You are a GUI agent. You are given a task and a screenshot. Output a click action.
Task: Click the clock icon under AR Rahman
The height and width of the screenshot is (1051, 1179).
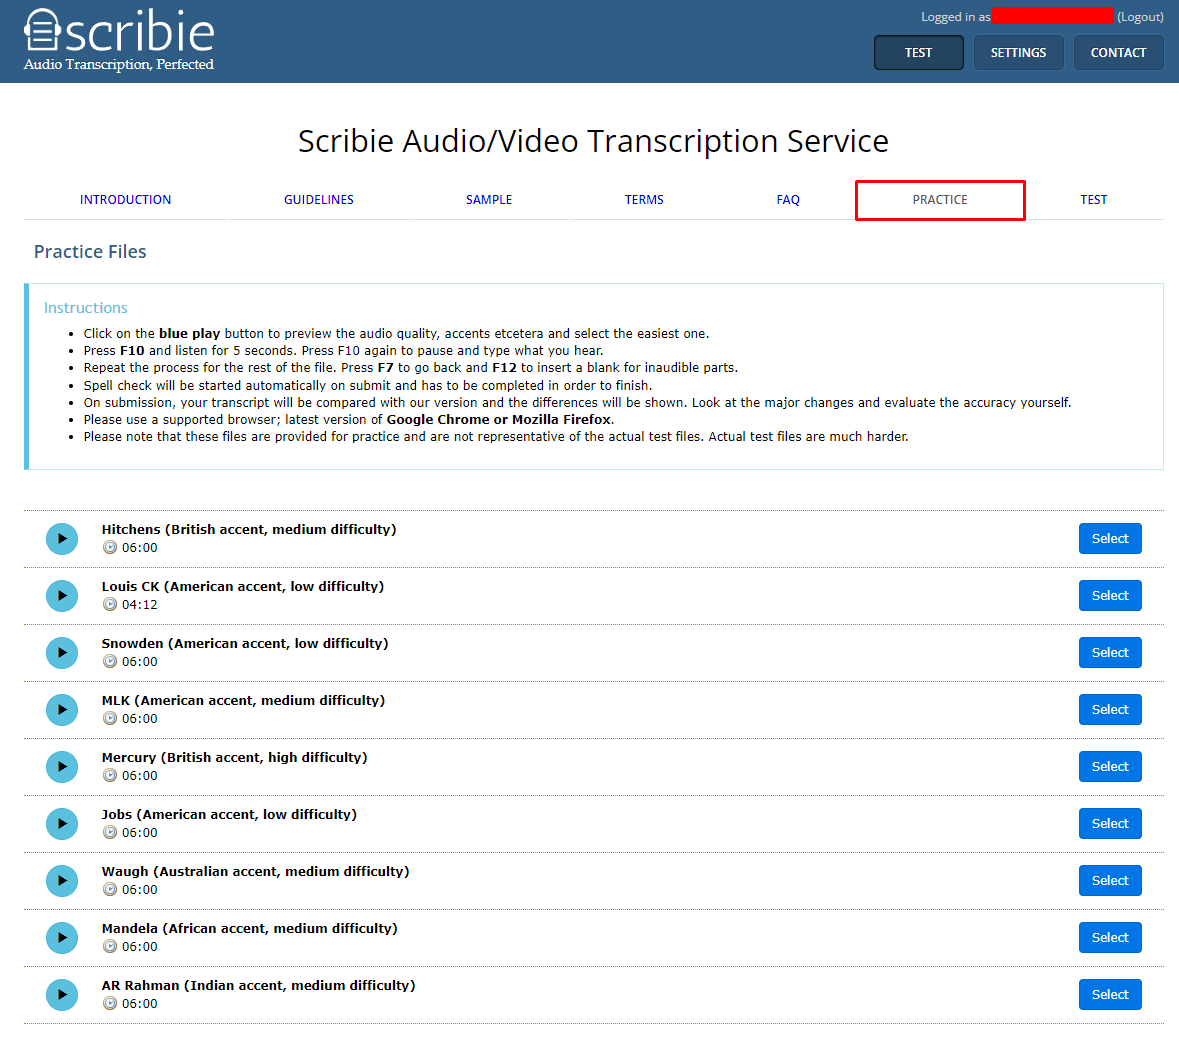coord(110,1005)
